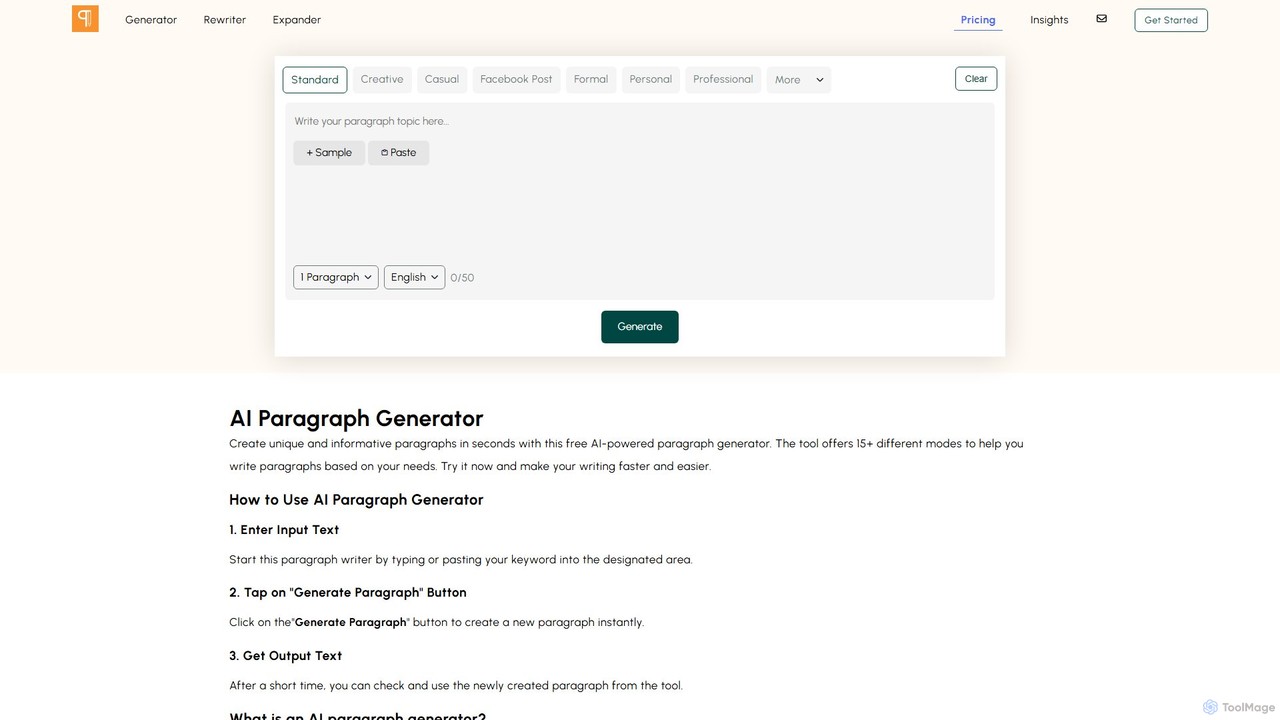Open the Expander tool
1280x720 pixels.
[x=297, y=20]
